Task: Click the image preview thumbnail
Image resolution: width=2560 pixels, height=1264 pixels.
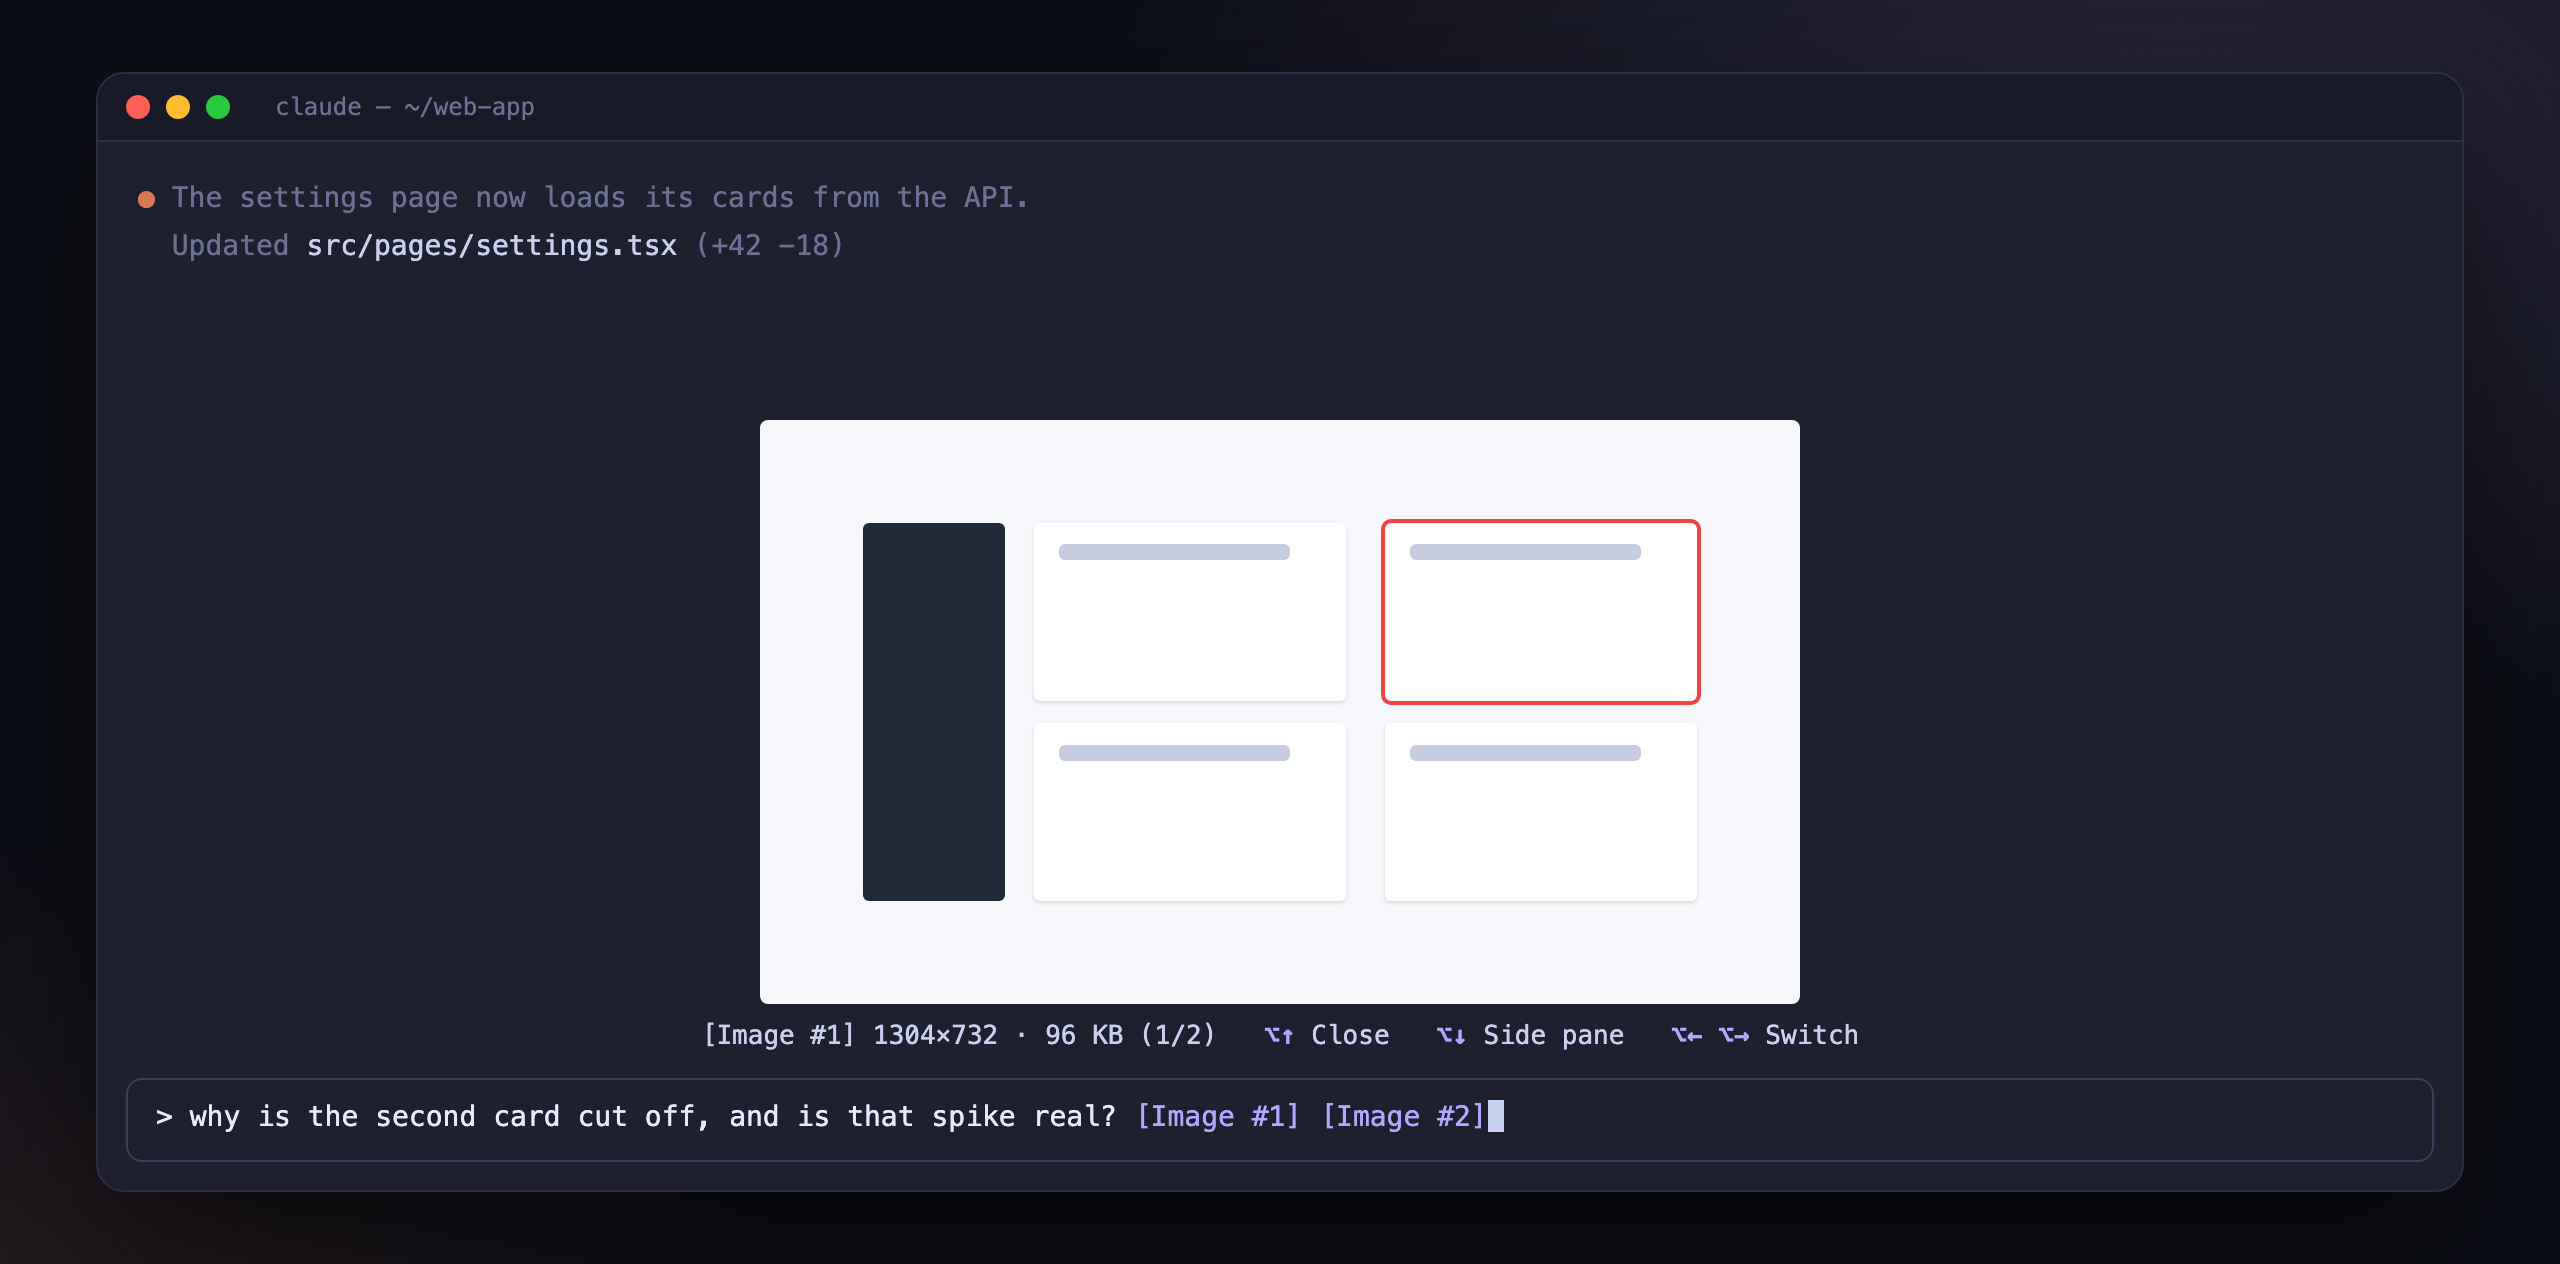Action: click(x=1280, y=712)
